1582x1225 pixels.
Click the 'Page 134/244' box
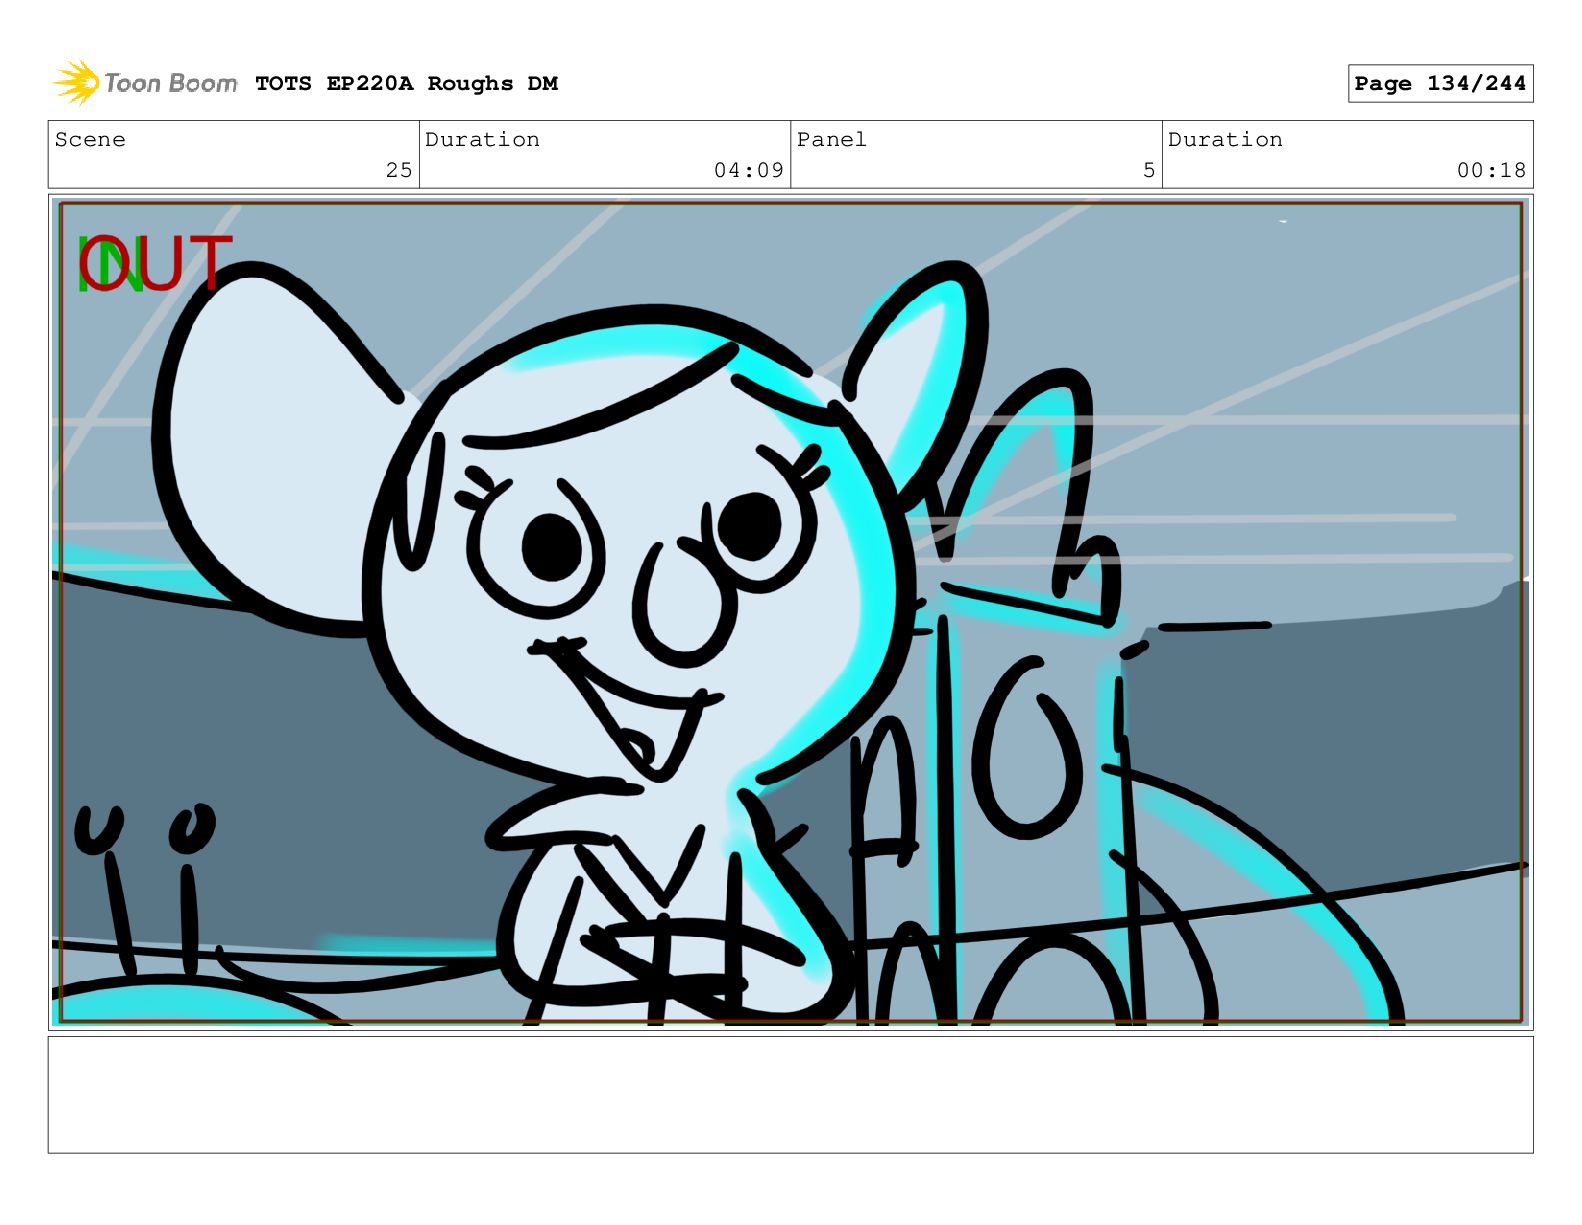pyautogui.click(x=1440, y=84)
